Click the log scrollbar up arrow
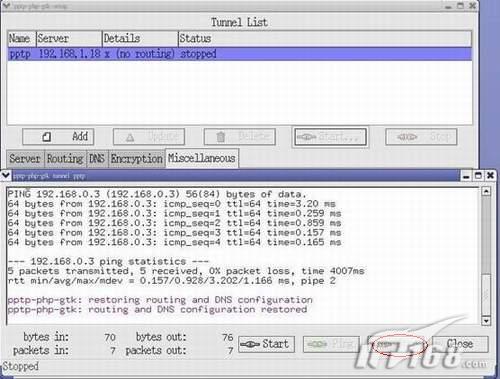The image size is (500, 379). 486,191
